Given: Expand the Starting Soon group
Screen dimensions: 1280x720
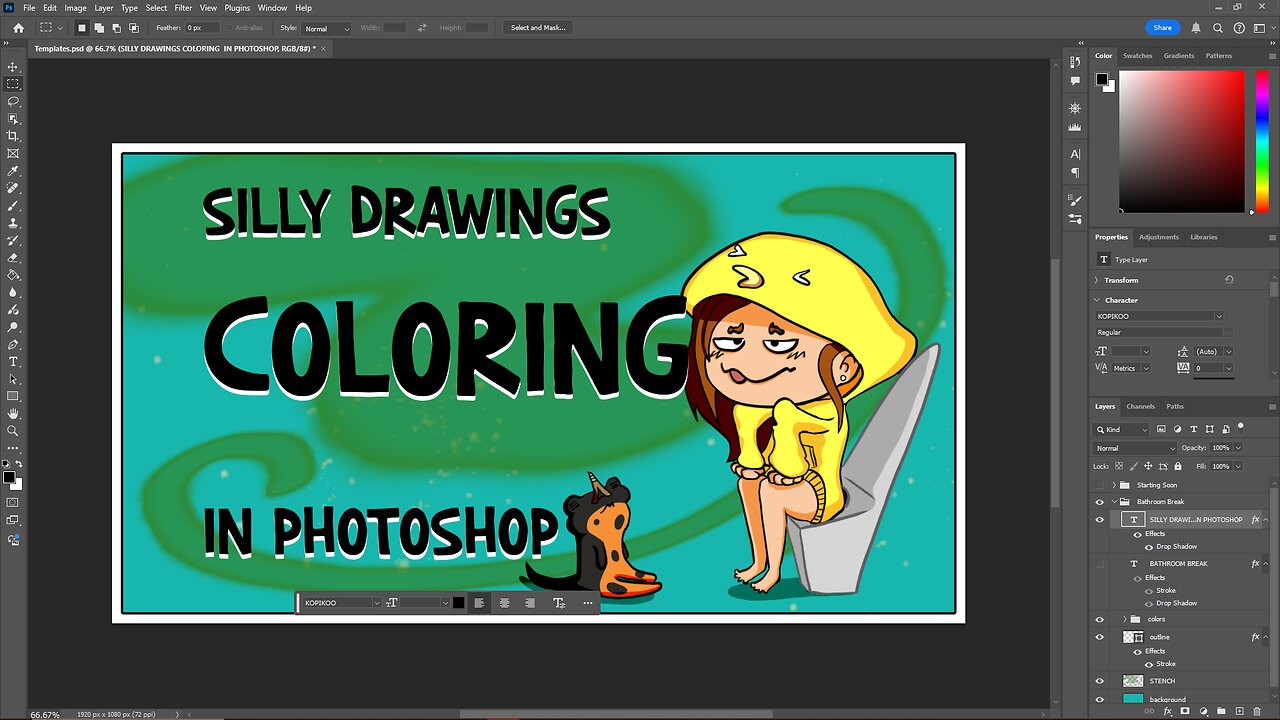Looking at the screenshot, I should click(x=1114, y=485).
